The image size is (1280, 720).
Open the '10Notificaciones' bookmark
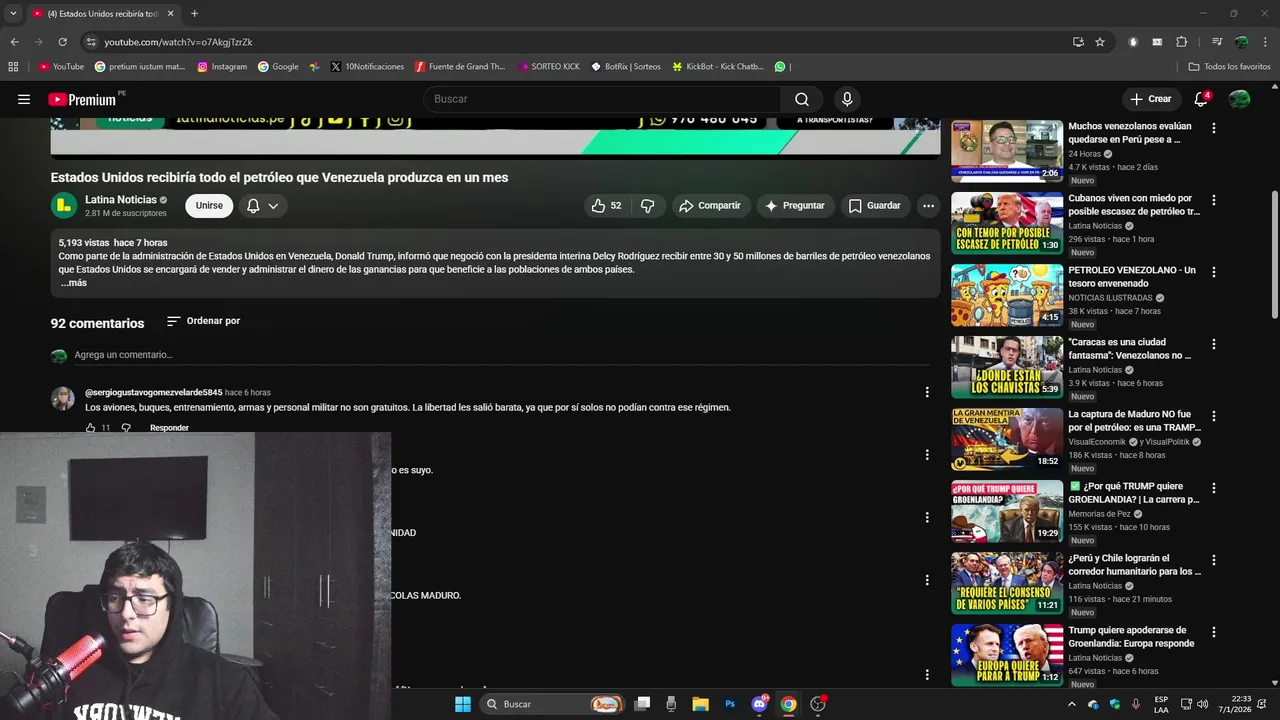367,67
